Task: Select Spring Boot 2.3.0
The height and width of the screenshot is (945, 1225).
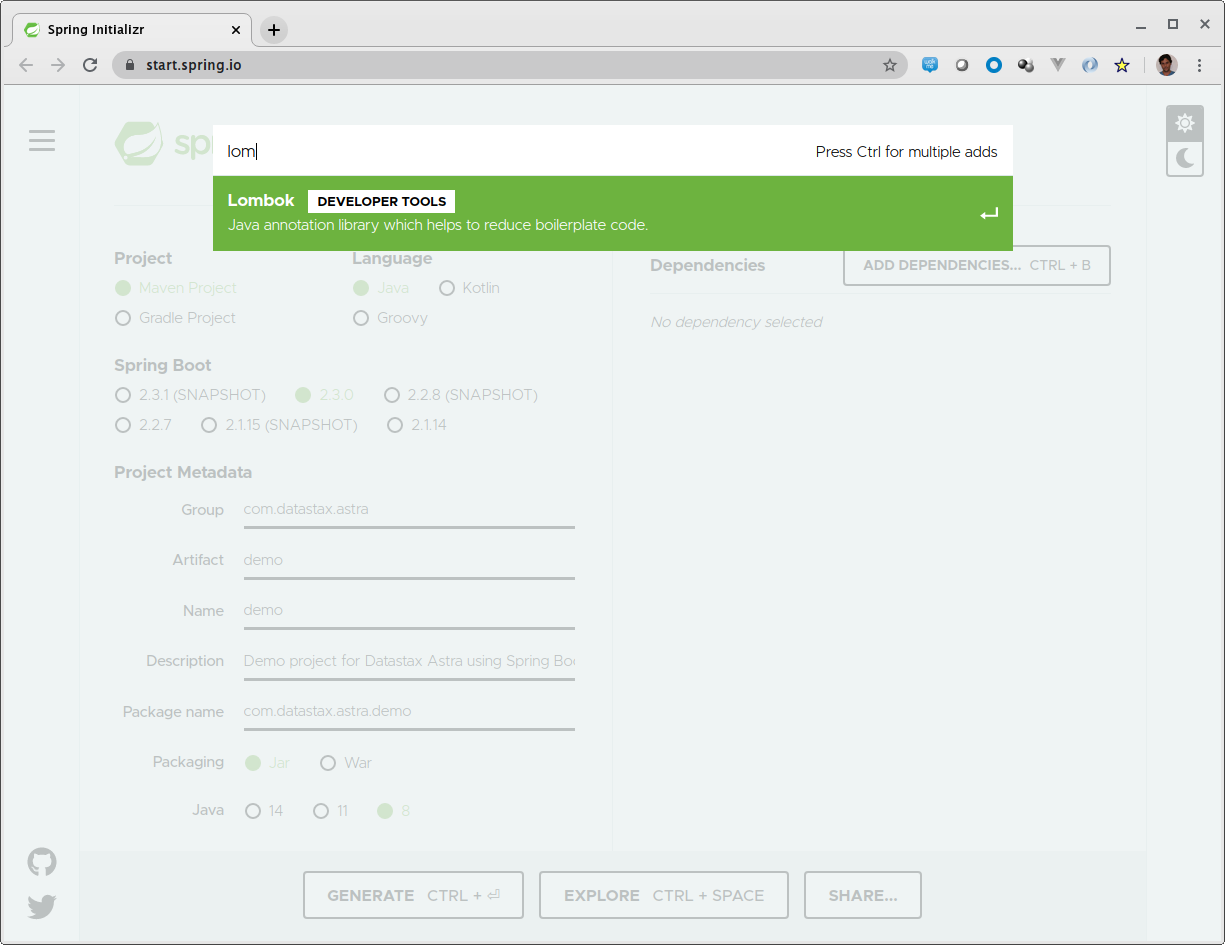Action: pyautogui.click(x=324, y=395)
